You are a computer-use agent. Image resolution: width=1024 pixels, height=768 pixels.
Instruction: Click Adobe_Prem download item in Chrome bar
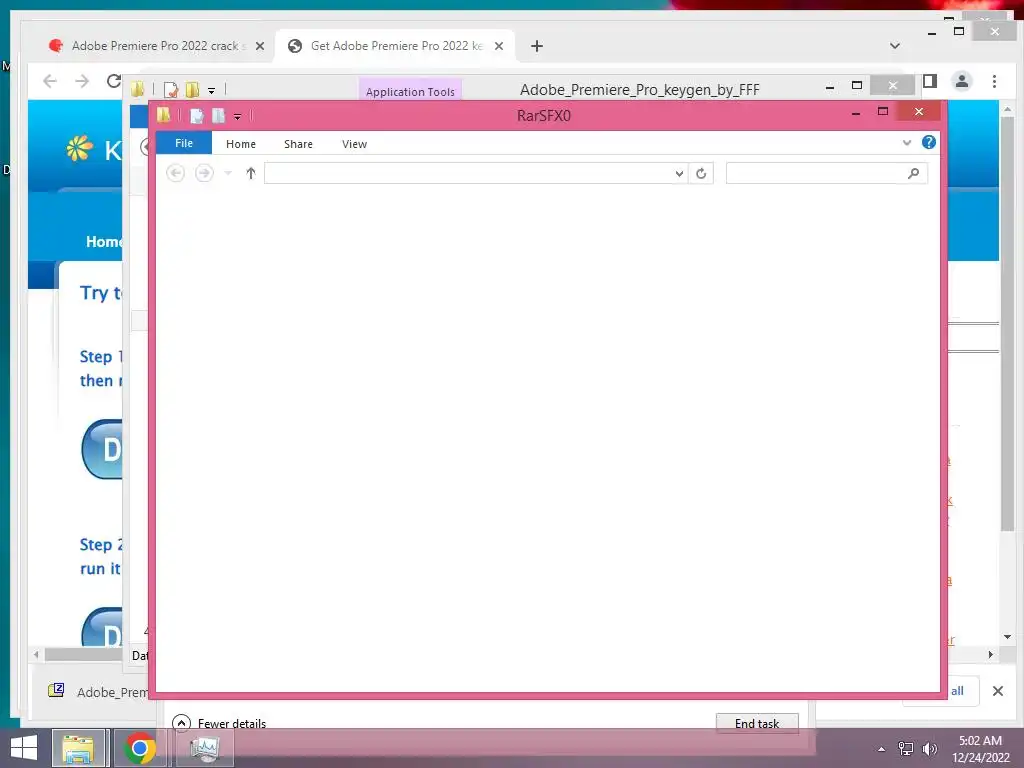click(x=98, y=692)
